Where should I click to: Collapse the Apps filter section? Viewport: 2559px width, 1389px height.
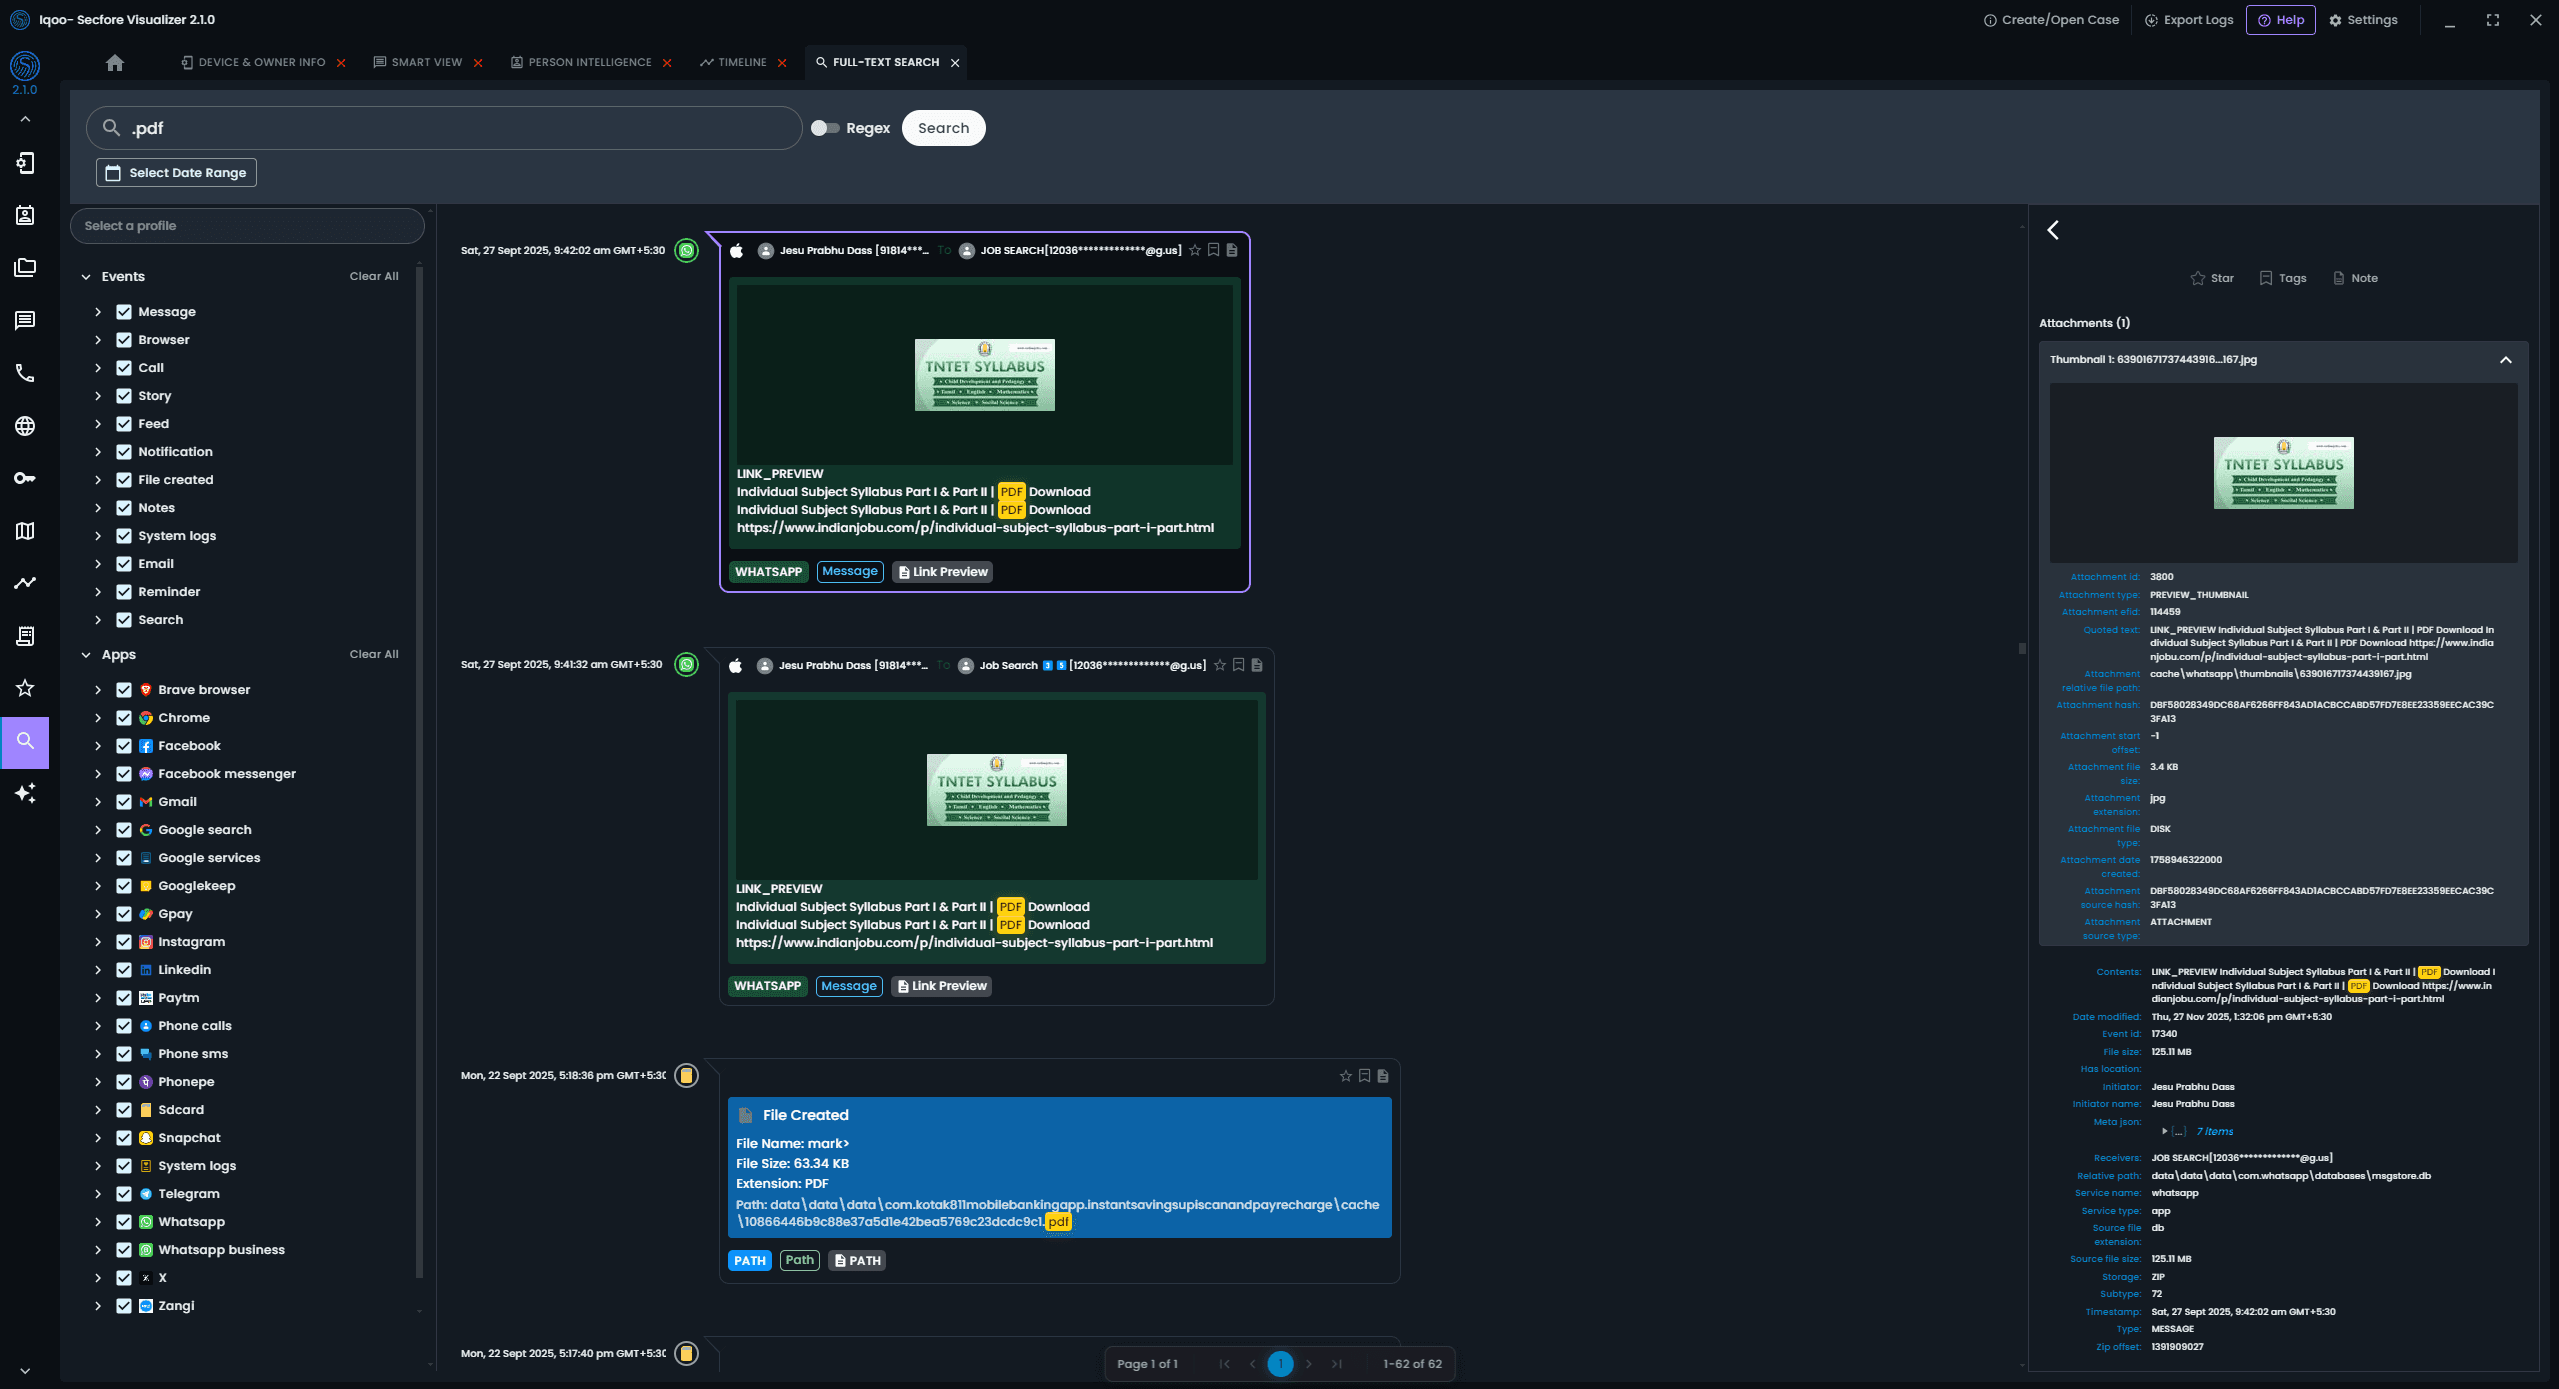click(x=86, y=655)
